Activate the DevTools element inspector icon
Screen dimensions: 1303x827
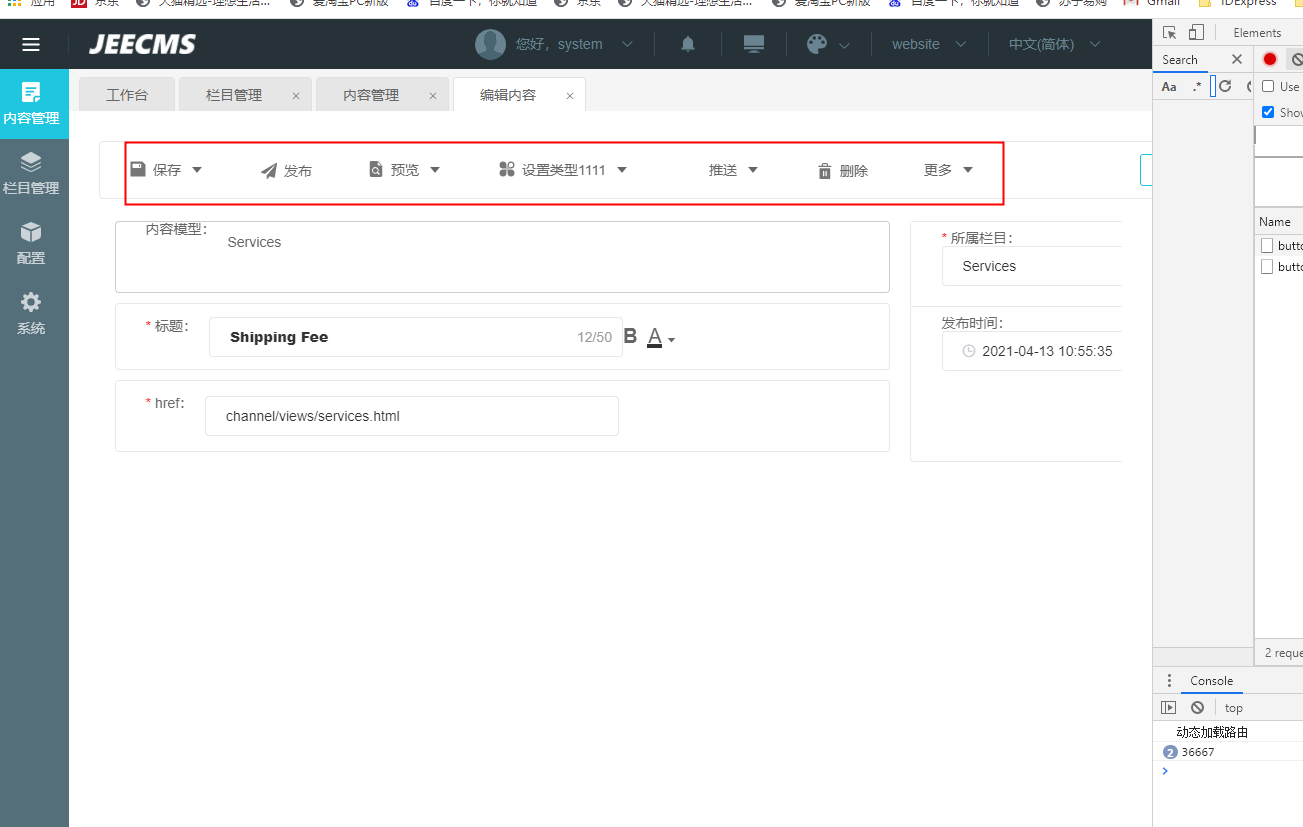[1169, 32]
